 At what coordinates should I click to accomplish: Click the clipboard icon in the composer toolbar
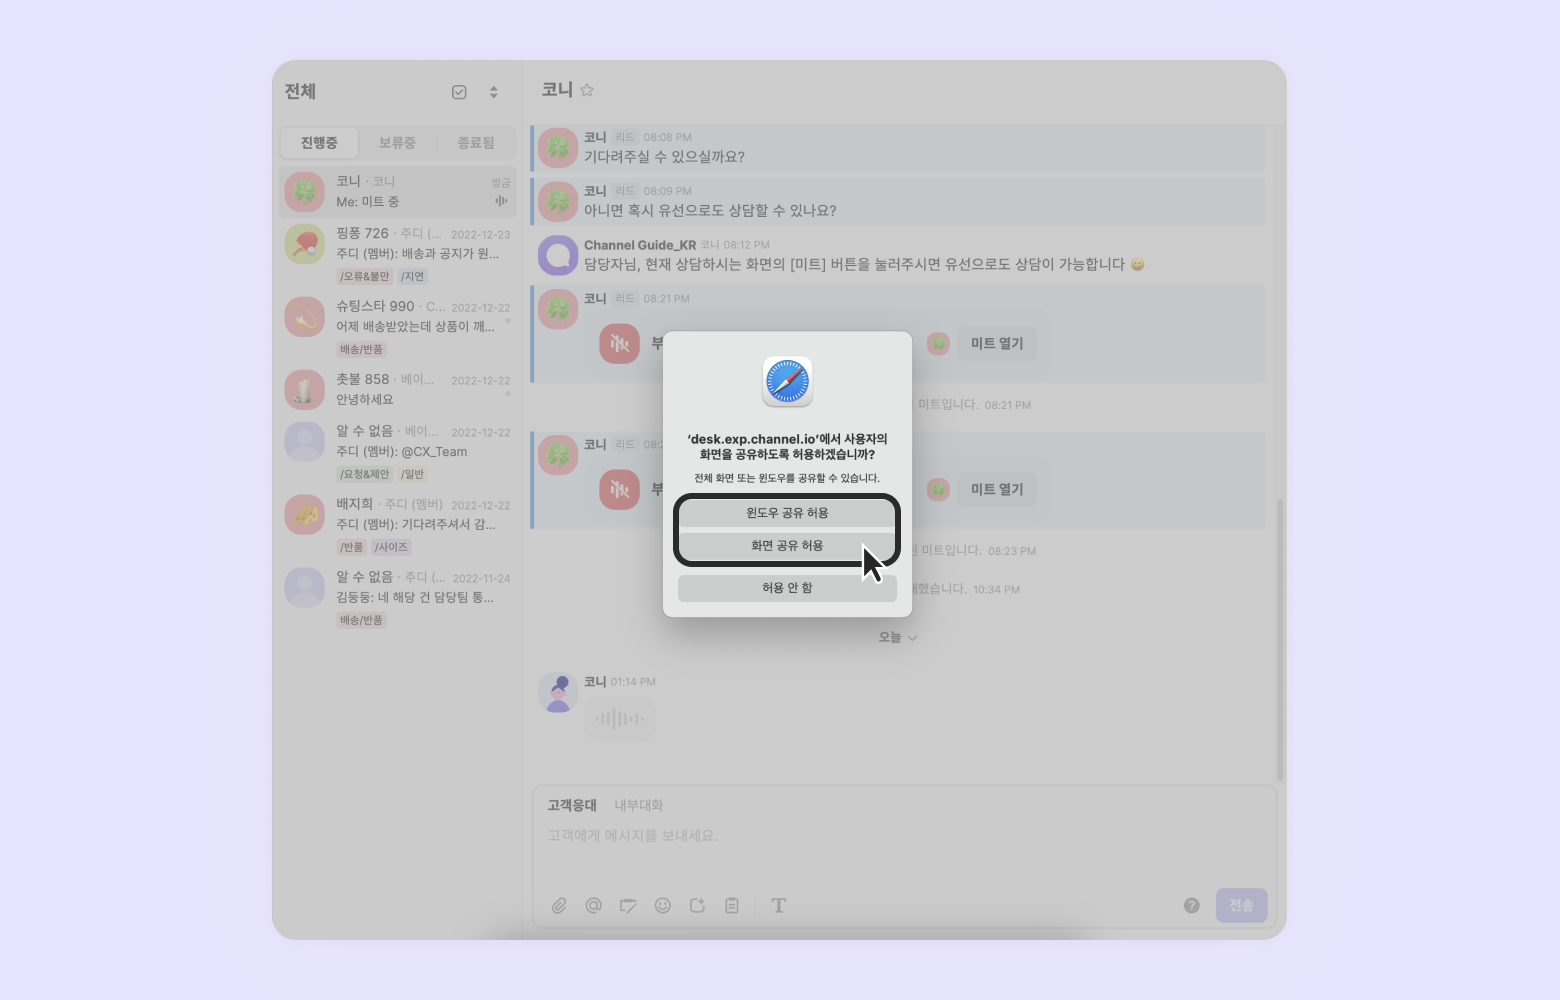click(x=732, y=906)
